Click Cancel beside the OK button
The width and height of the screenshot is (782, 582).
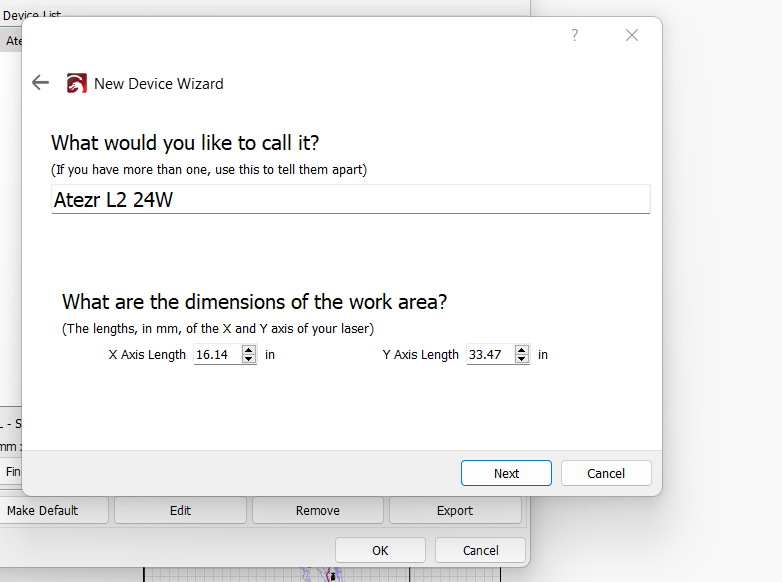(480, 550)
